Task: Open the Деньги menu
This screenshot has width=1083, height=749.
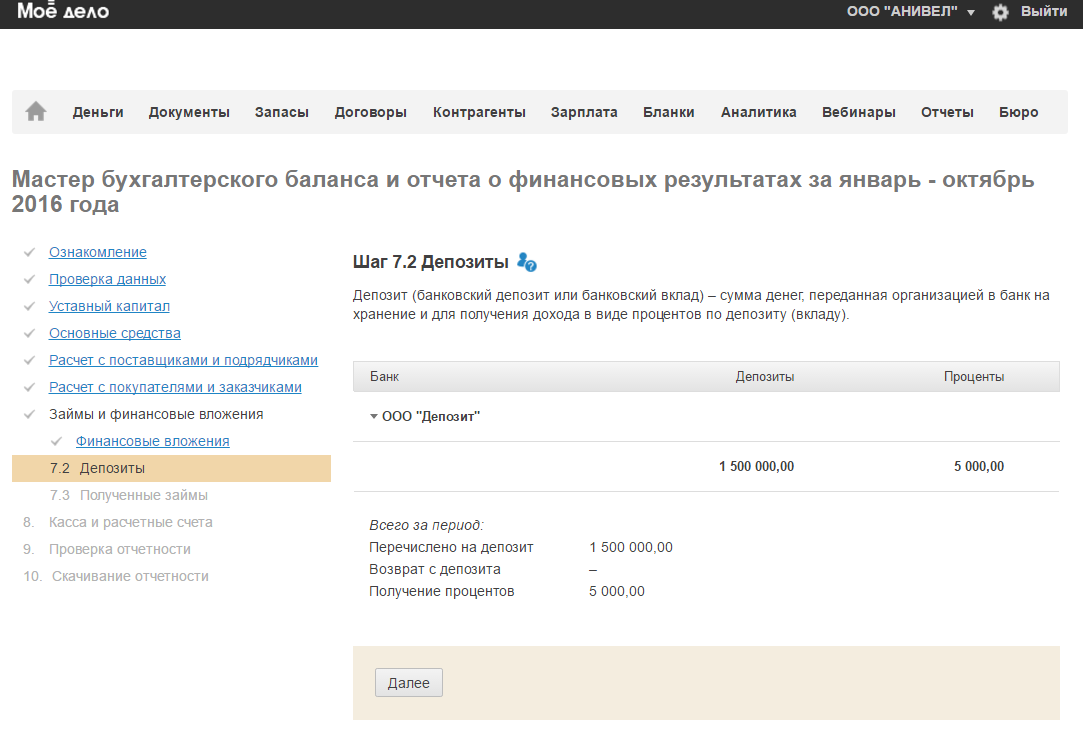Action: [x=98, y=112]
